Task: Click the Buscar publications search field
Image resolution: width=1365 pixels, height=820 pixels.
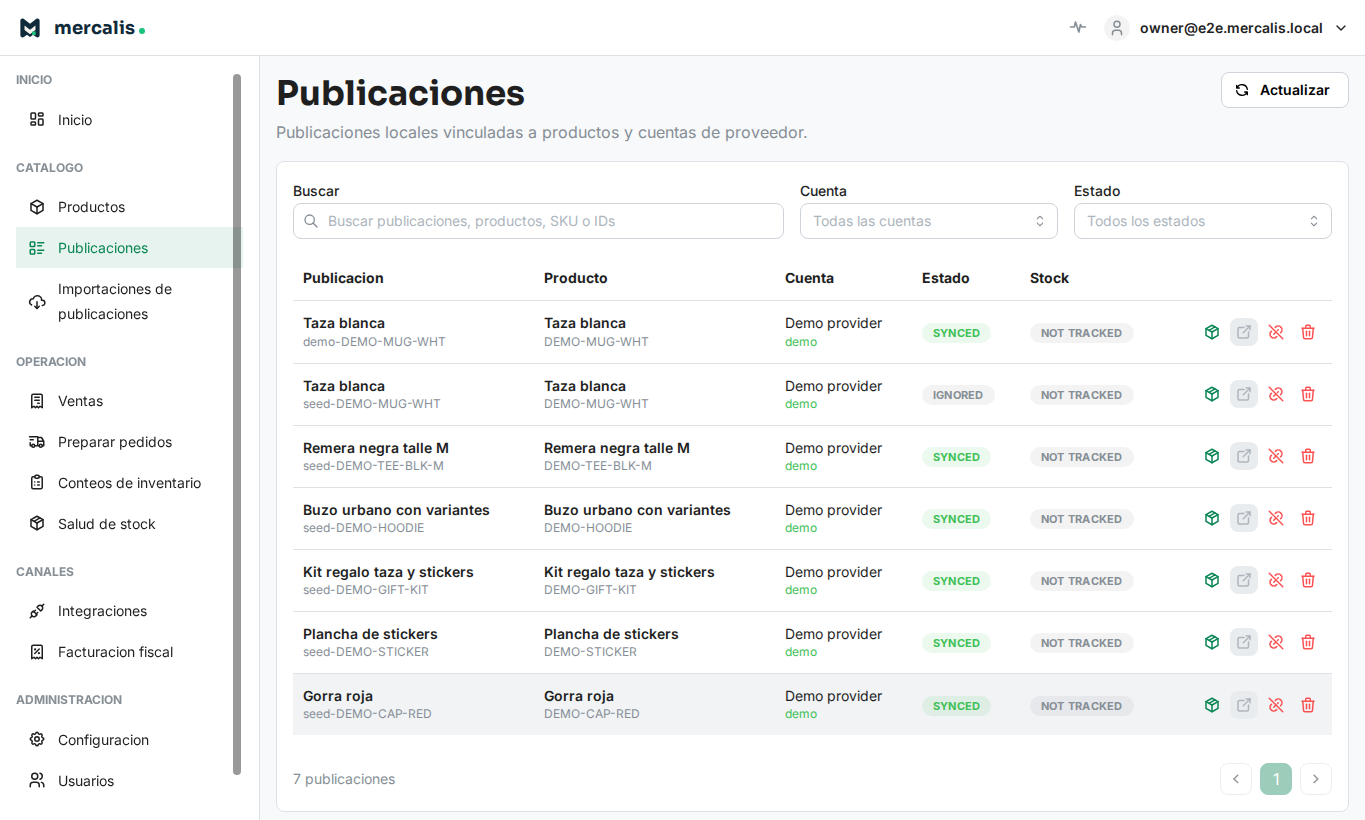Action: coord(538,221)
